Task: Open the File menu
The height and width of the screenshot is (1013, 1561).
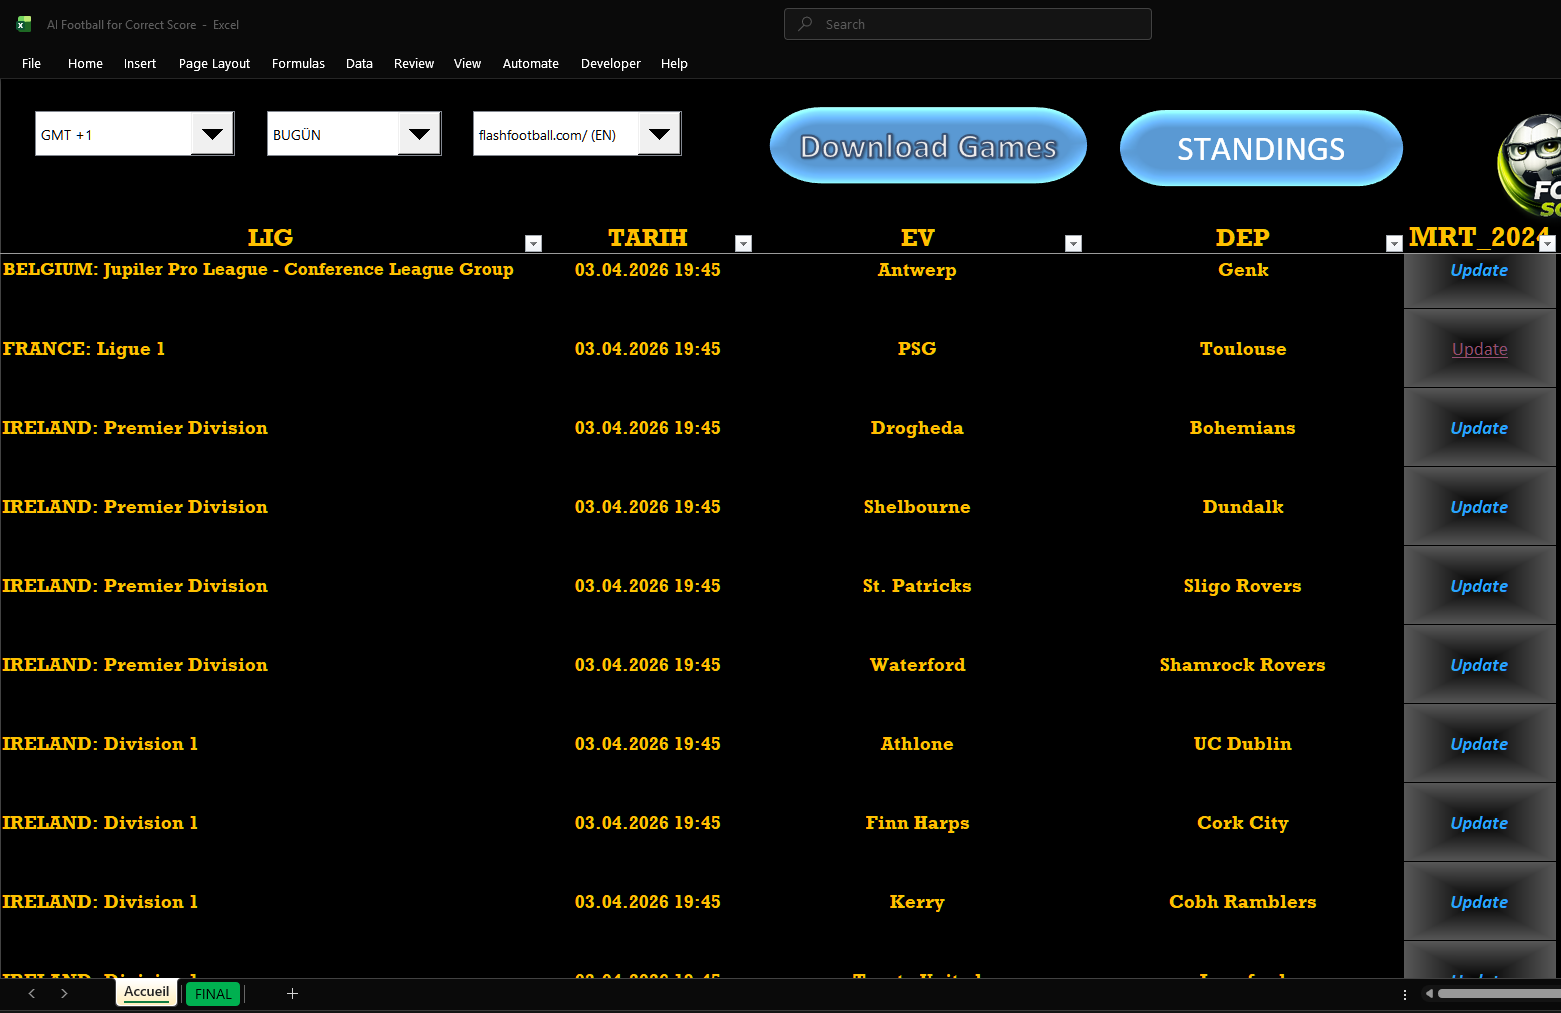Action: click(31, 63)
